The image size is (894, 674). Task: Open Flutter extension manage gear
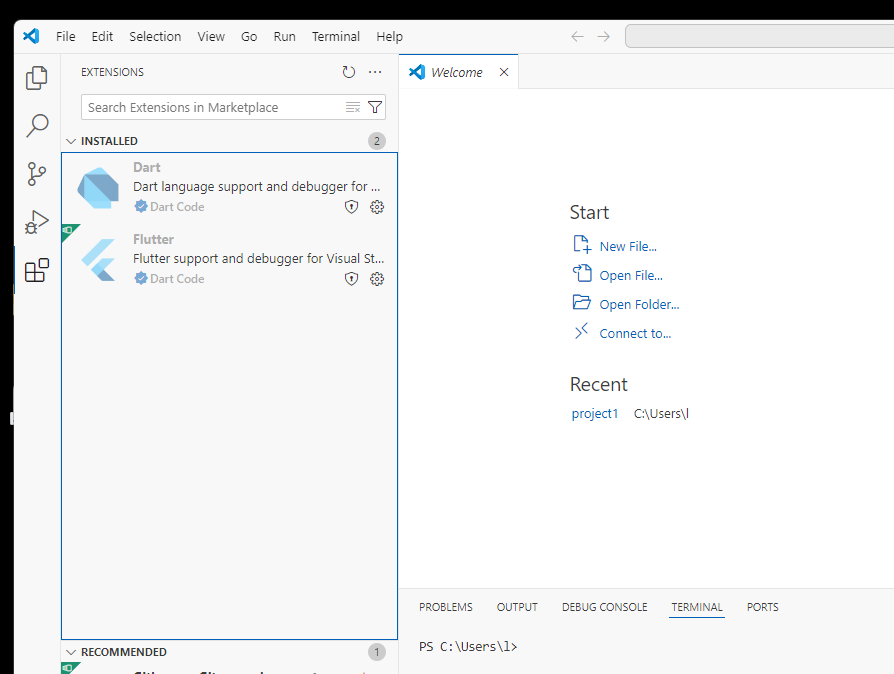pyautogui.click(x=377, y=278)
